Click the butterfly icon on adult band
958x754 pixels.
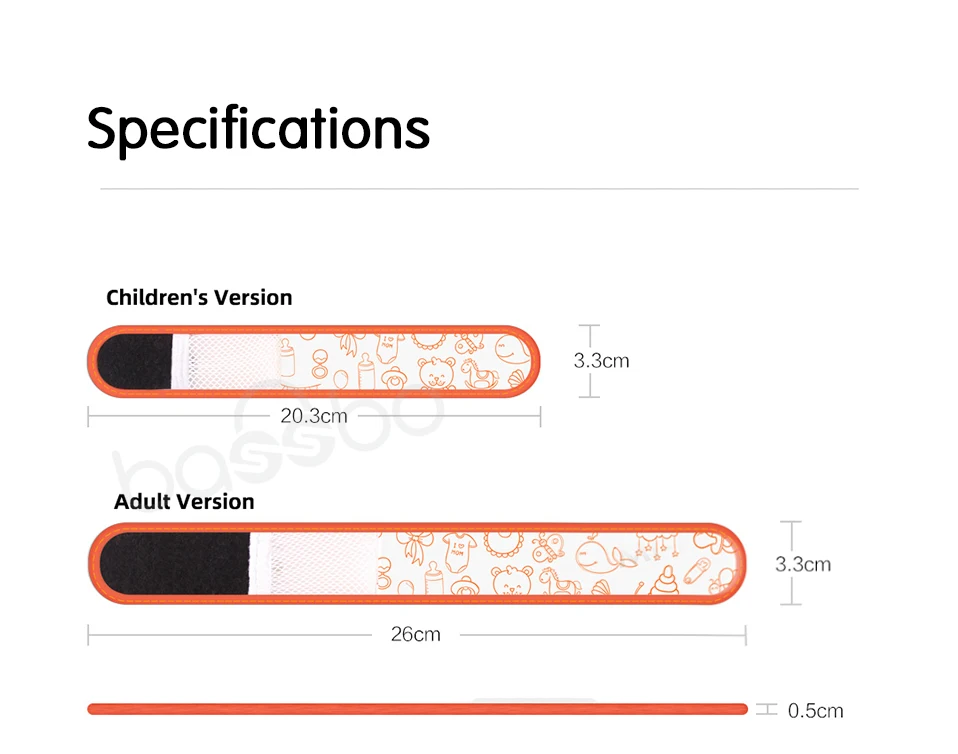pos(548,547)
